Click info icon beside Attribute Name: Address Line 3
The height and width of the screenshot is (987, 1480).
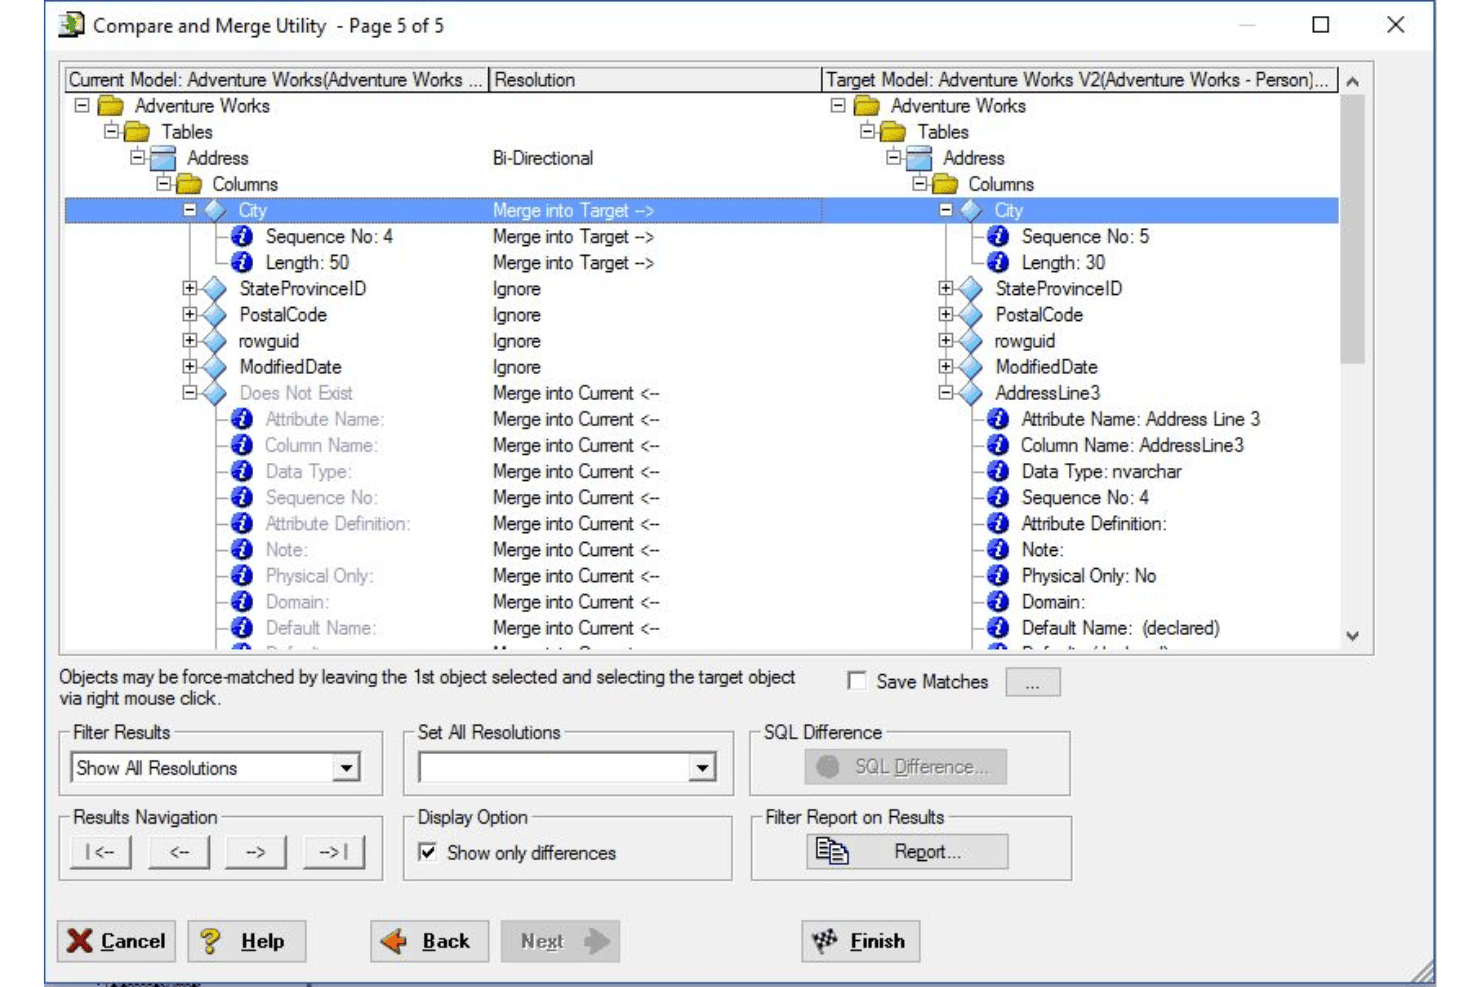point(998,419)
